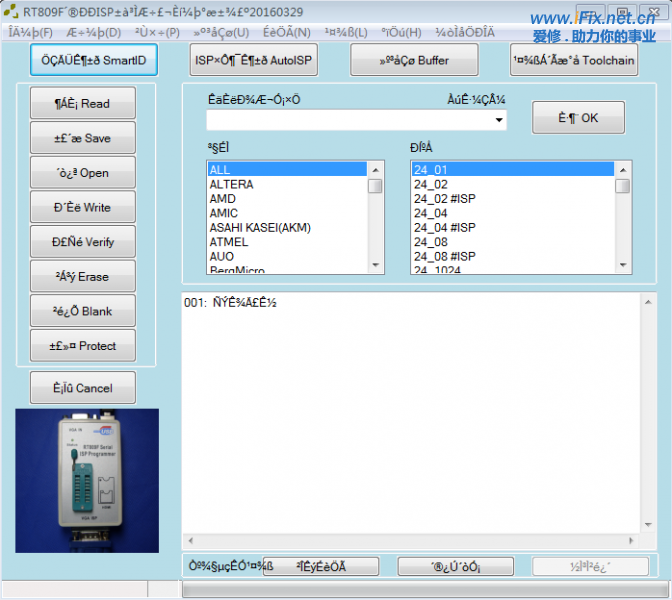Click the RT809F programmer device photo
Screen dimensions: 672x600
pyautogui.click(x=87, y=480)
